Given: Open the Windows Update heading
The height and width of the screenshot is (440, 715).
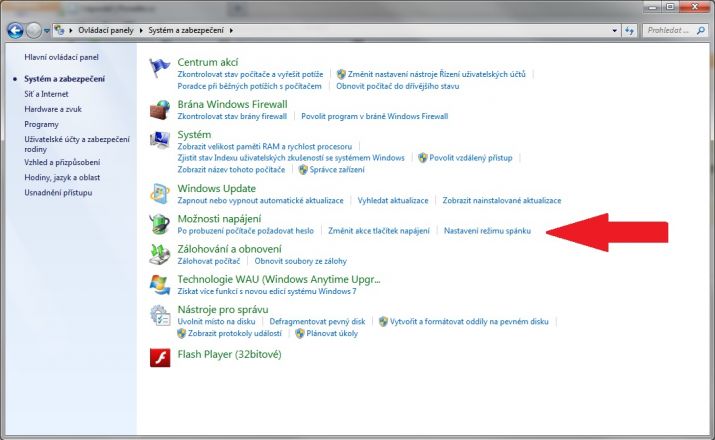Looking at the screenshot, I should click(x=217, y=188).
